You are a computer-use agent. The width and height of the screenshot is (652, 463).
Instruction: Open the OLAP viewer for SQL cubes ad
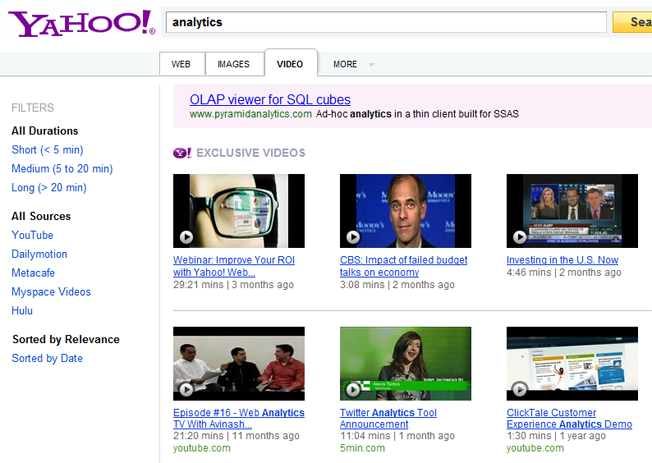[x=270, y=99]
